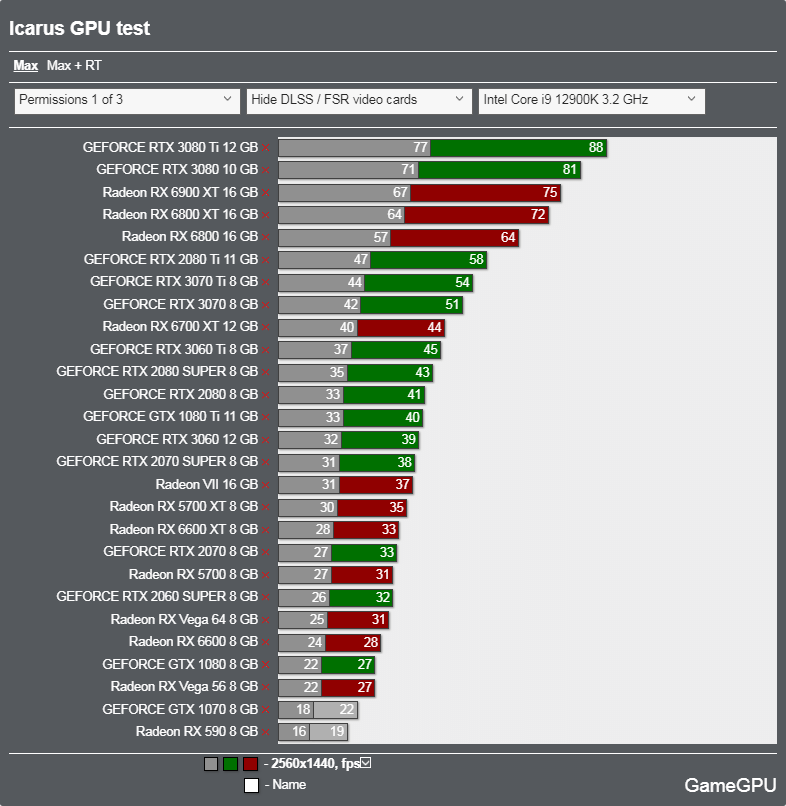The width and height of the screenshot is (786, 806).
Task: Click the green legend color swatch
Action: [230, 764]
